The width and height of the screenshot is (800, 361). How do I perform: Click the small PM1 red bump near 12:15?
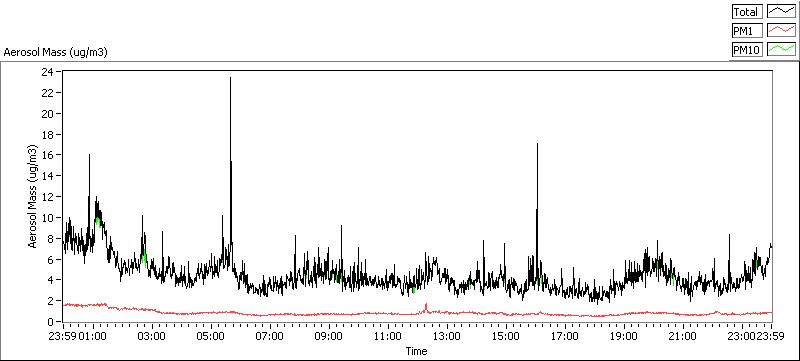pyautogui.click(x=426, y=307)
